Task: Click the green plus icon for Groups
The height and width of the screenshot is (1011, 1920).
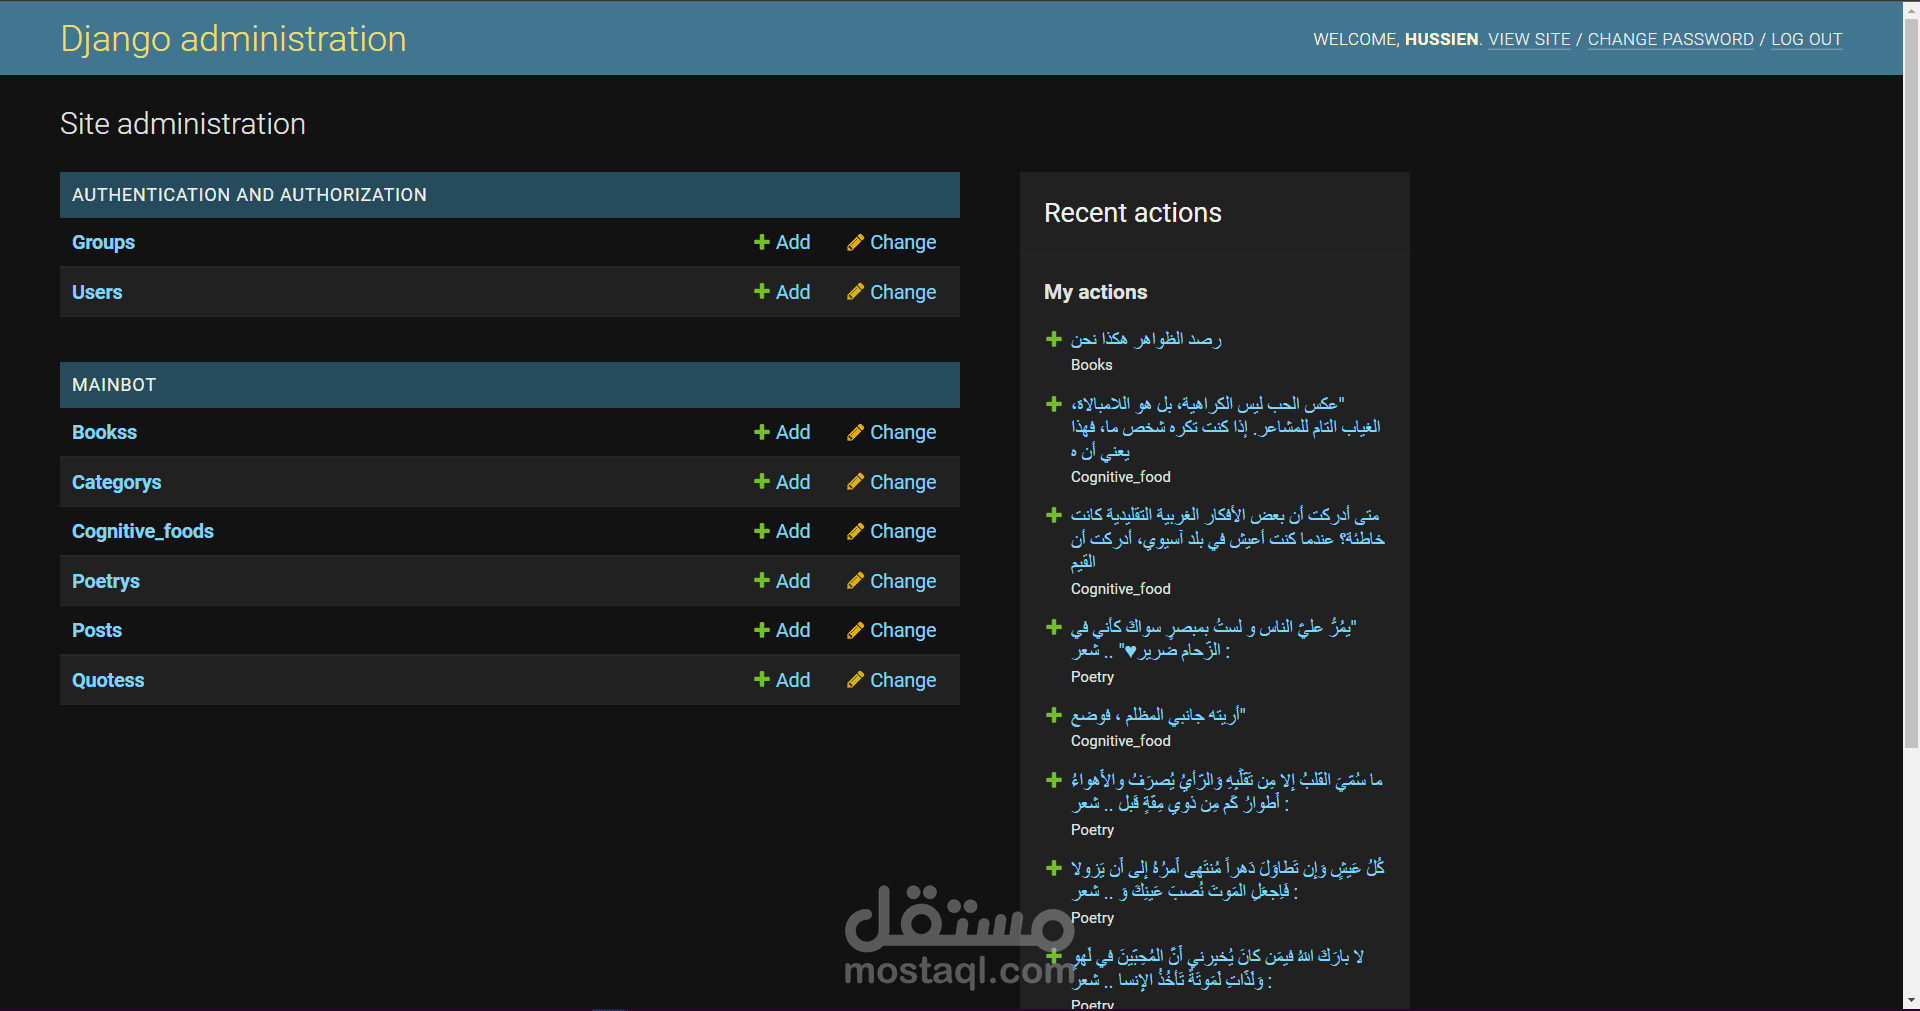Action: click(x=762, y=242)
